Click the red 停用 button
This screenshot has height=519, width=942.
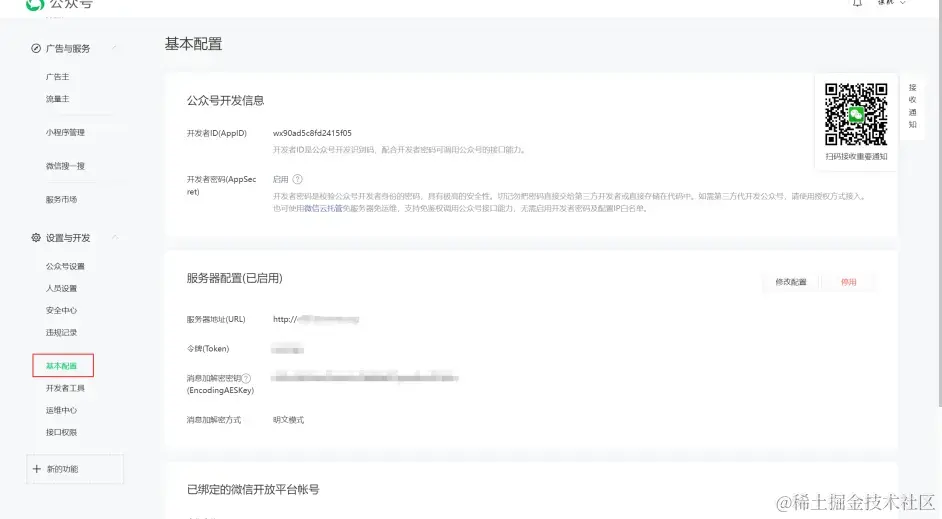point(848,282)
